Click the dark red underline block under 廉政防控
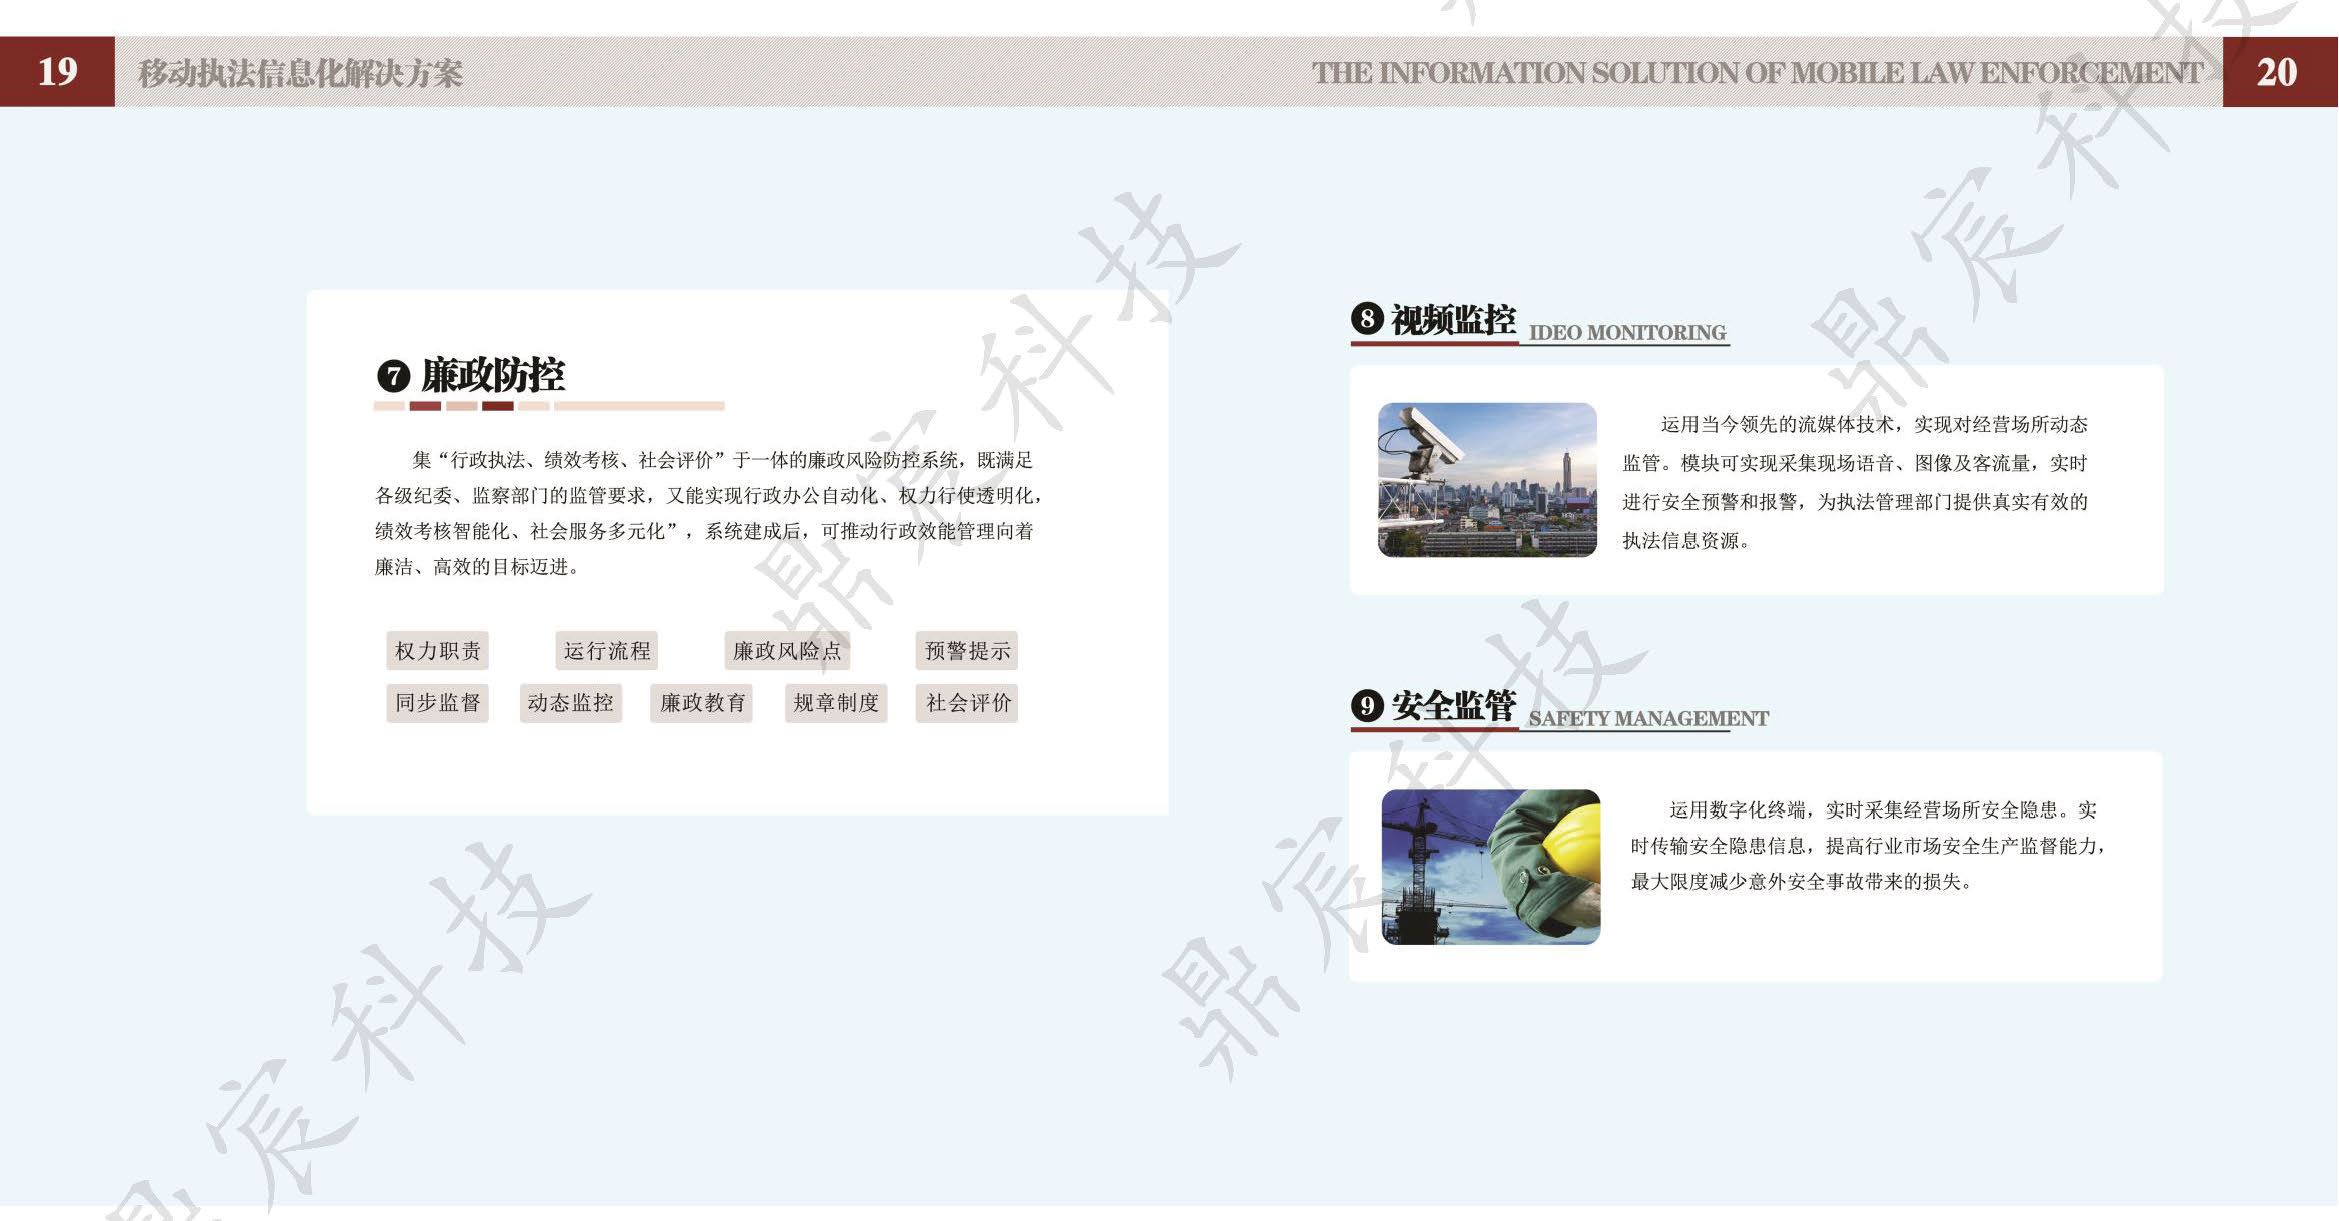This screenshot has height=1221, width=2339. coord(497,406)
